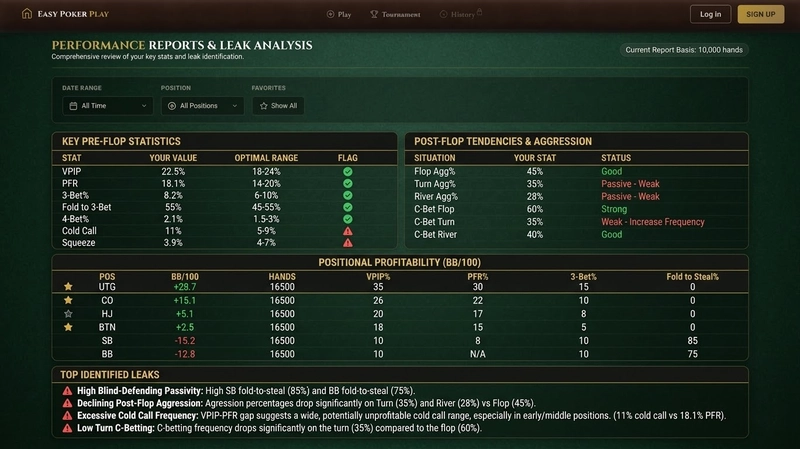This screenshot has height=449, width=800.
Task: Click the Weak - Increase Frequency status
Action: point(653,222)
